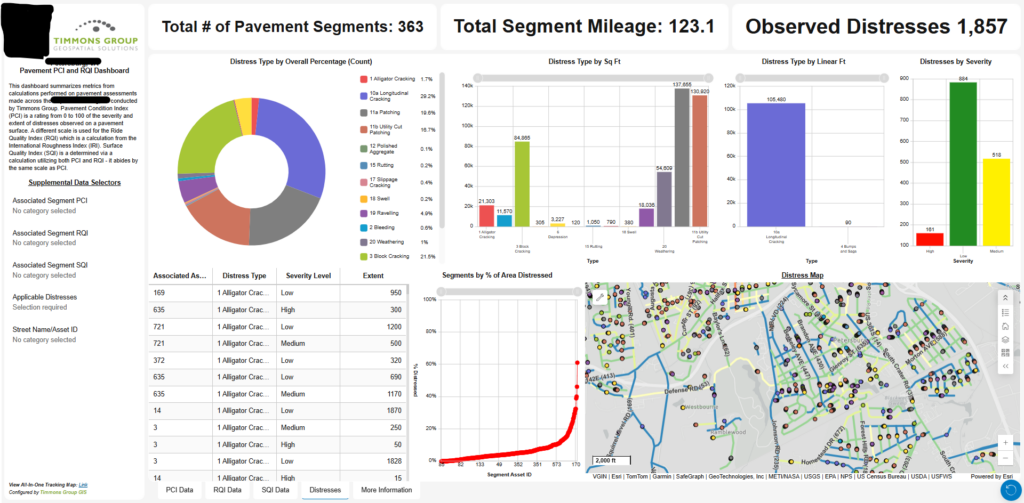Select the 11b Utility Cut Patching legend swatch

(x=363, y=130)
